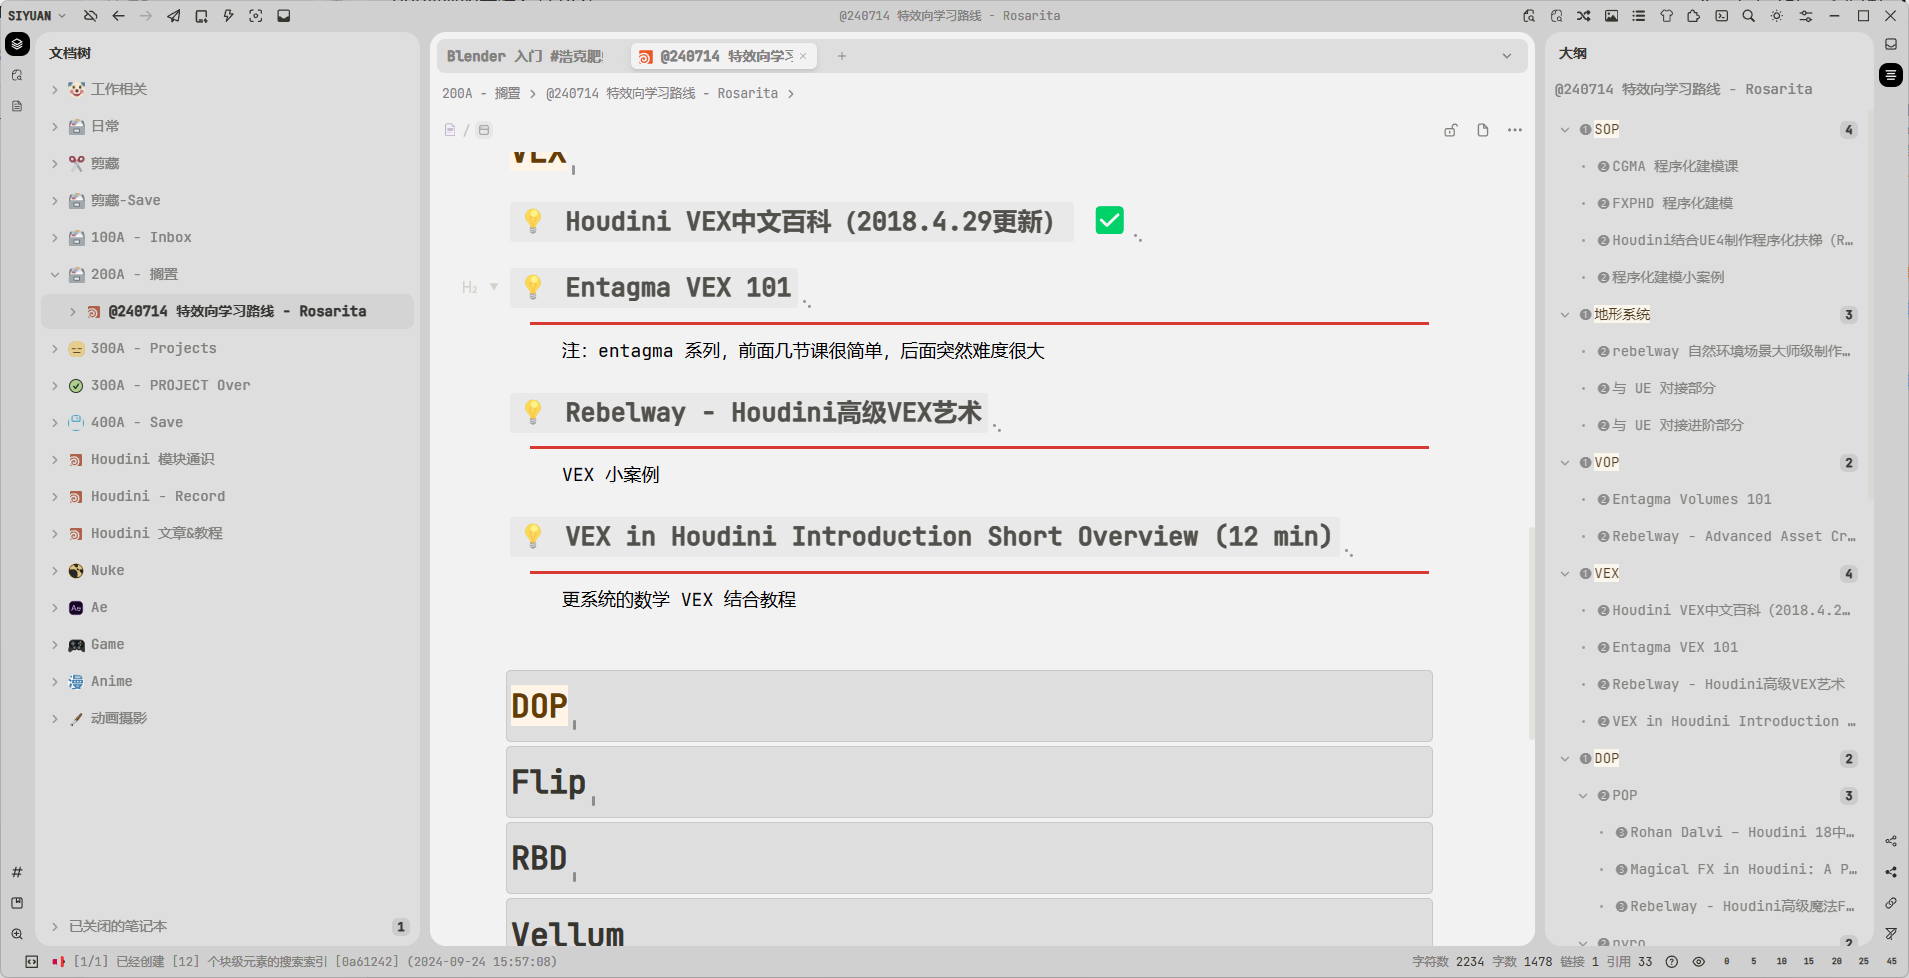The image size is (1909, 978).
Task: Click Rebelway - Houdini高级VEX艺术 heading
Action: [773, 412]
